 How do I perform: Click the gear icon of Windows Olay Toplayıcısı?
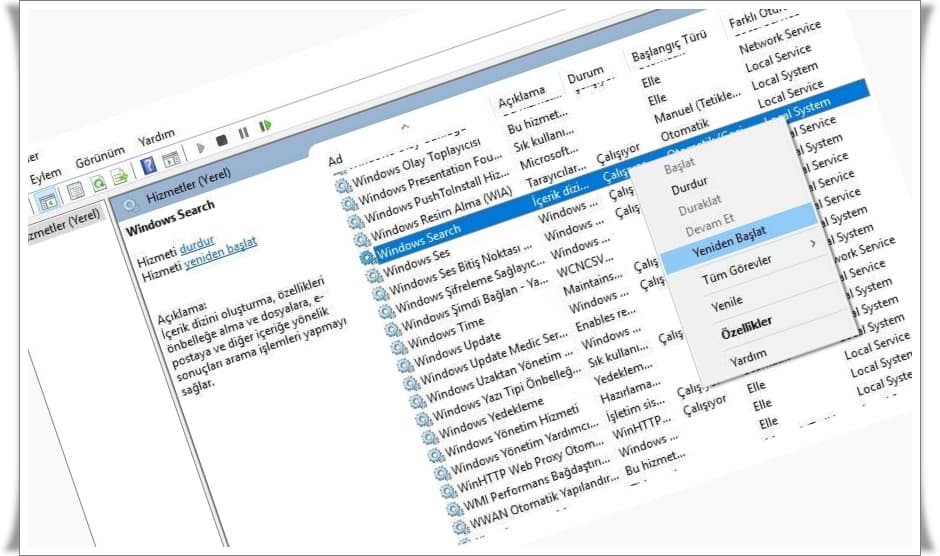[x=344, y=185]
